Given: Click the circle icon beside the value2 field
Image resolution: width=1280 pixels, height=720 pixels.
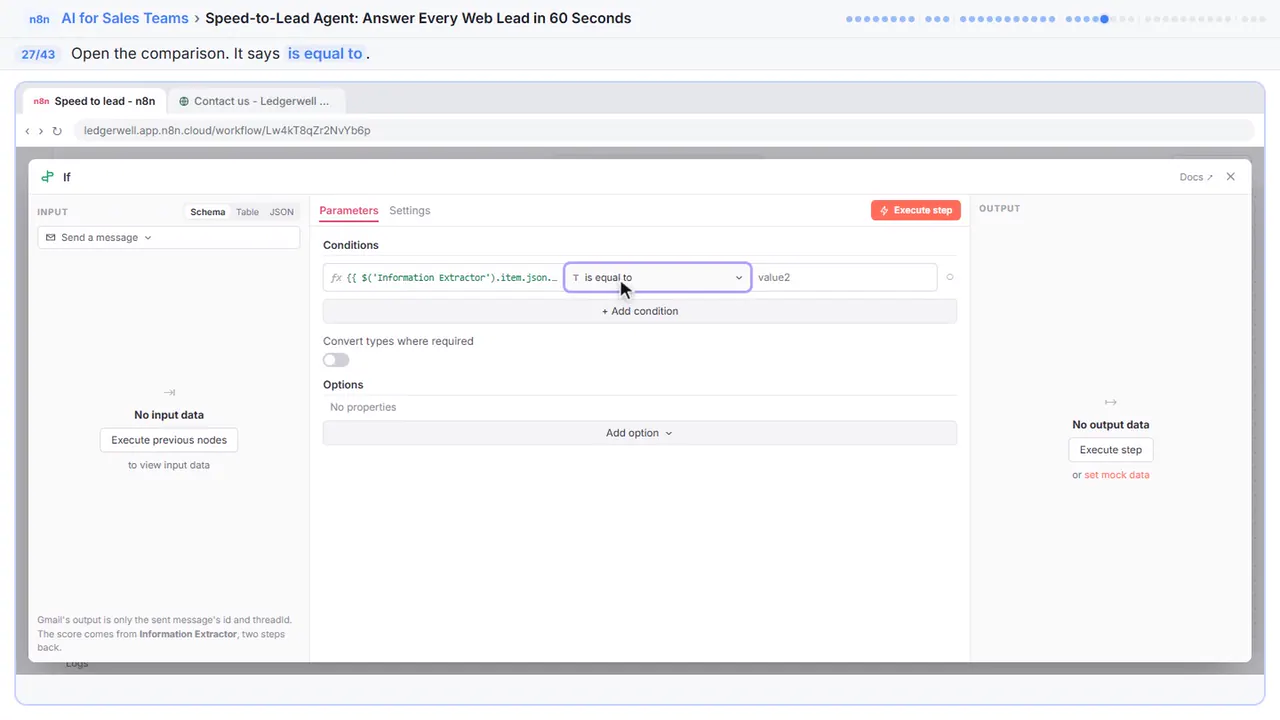Looking at the screenshot, I should (949, 277).
